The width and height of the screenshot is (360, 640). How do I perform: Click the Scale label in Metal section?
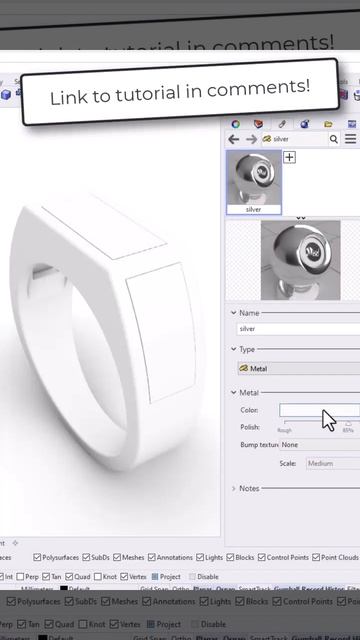(x=288, y=463)
